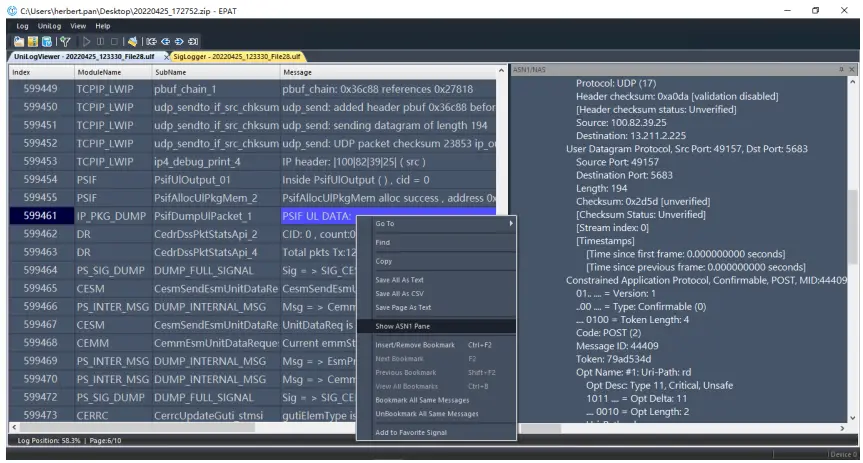Viewport: 863px width, 463px height.
Task: Close the ASN1/NAS pane
Action: [853, 68]
